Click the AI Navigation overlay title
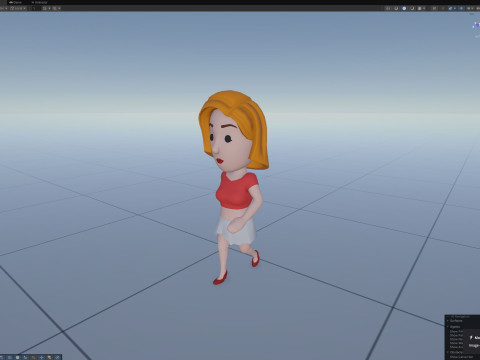This screenshot has height=360, width=480. pos(460,317)
